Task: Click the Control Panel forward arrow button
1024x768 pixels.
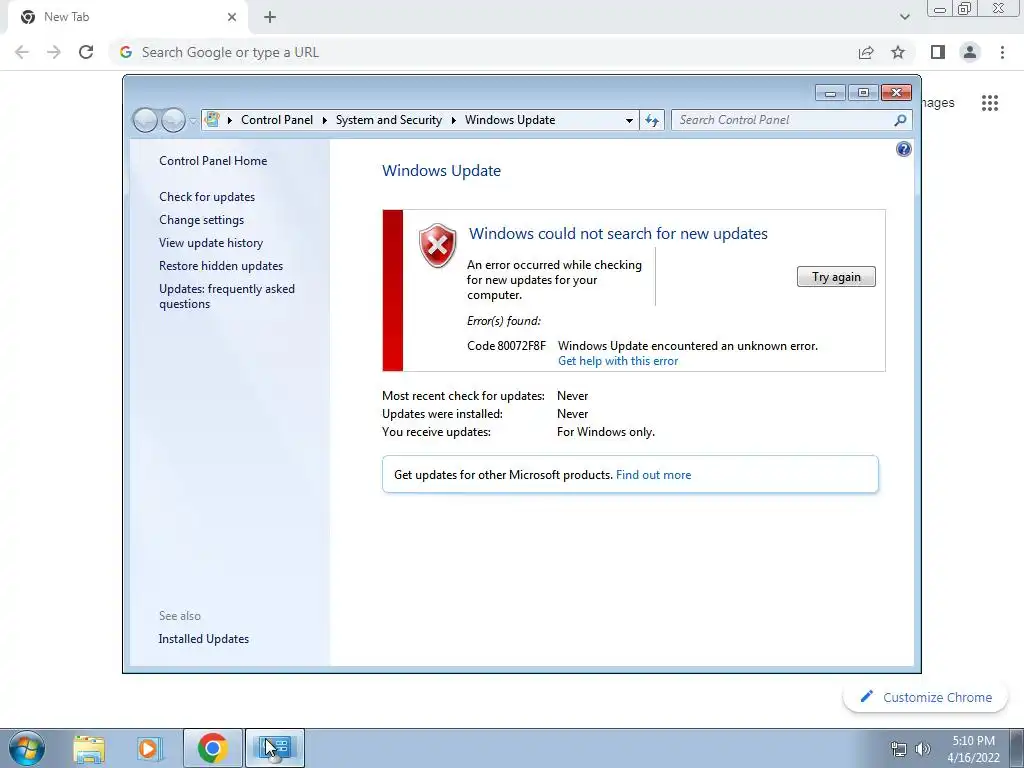Action: (173, 120)
